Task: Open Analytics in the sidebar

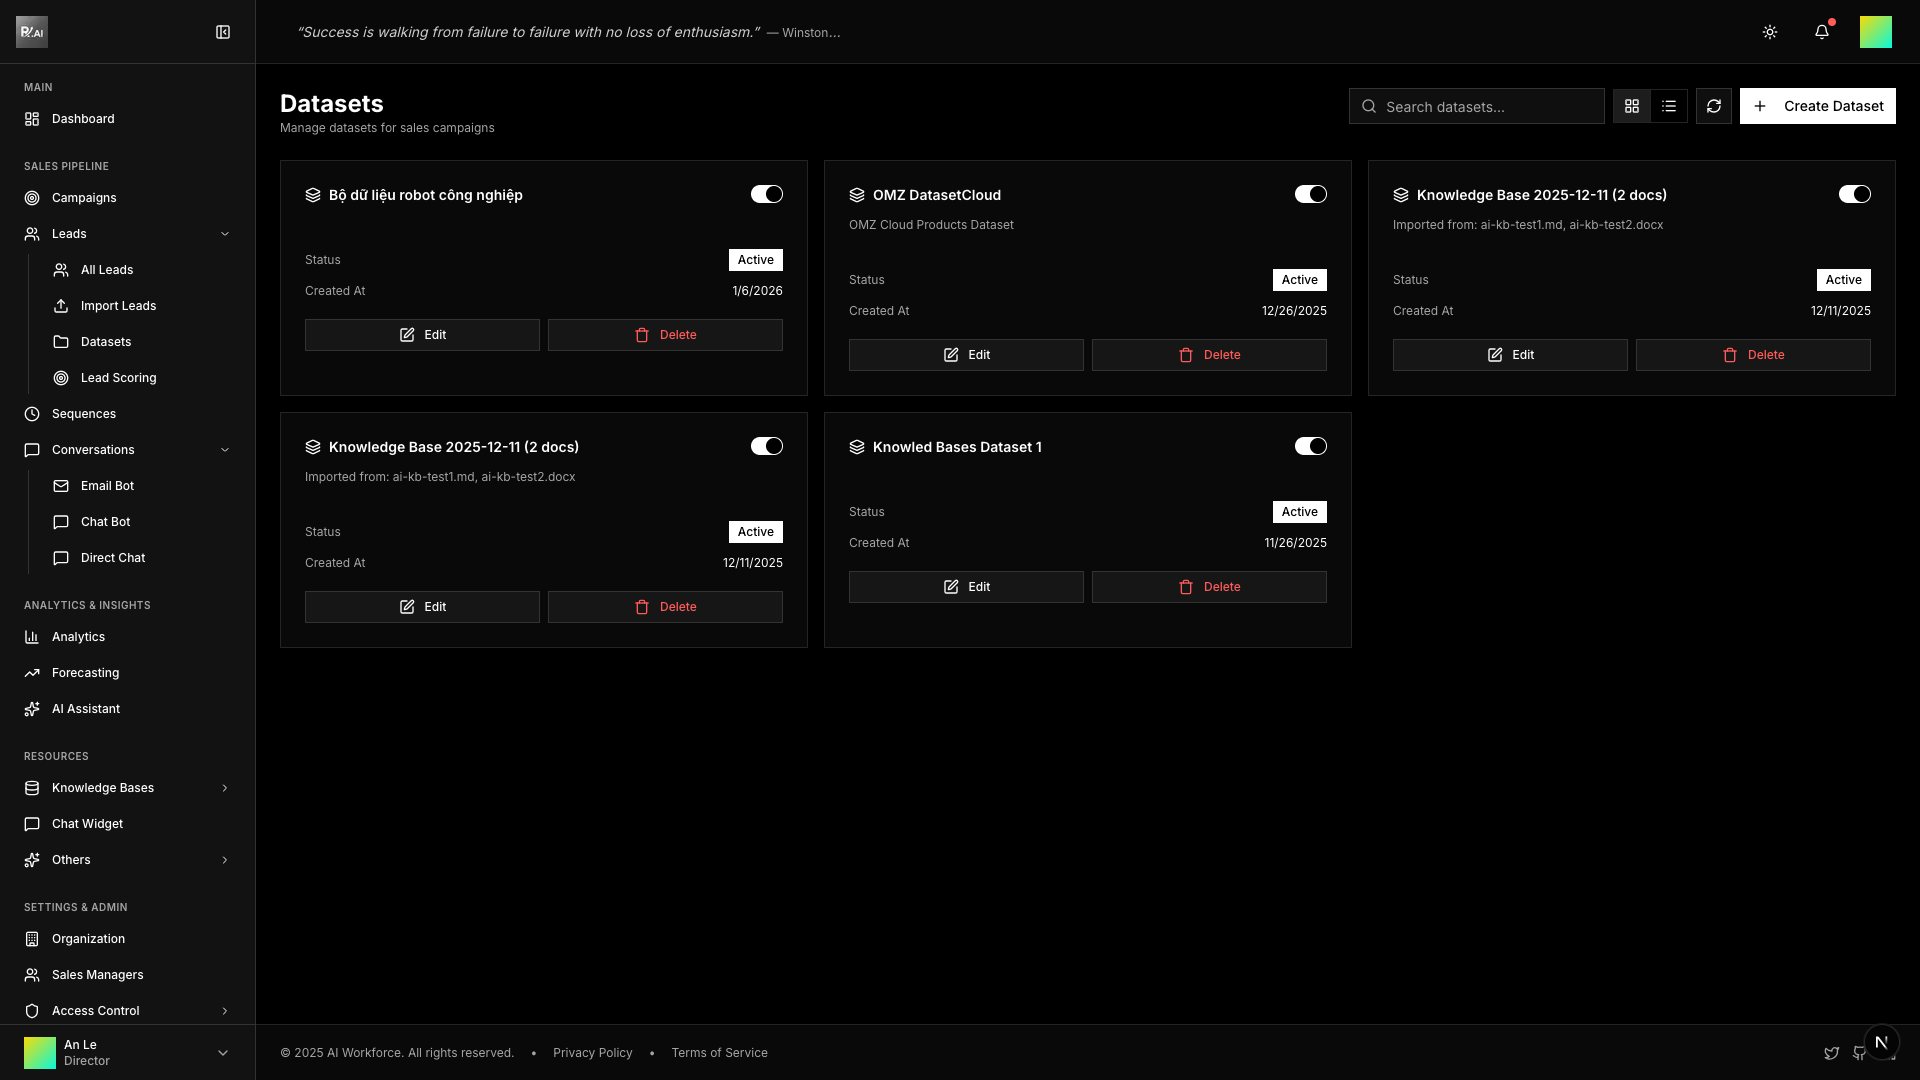Action: pos(78,637)
